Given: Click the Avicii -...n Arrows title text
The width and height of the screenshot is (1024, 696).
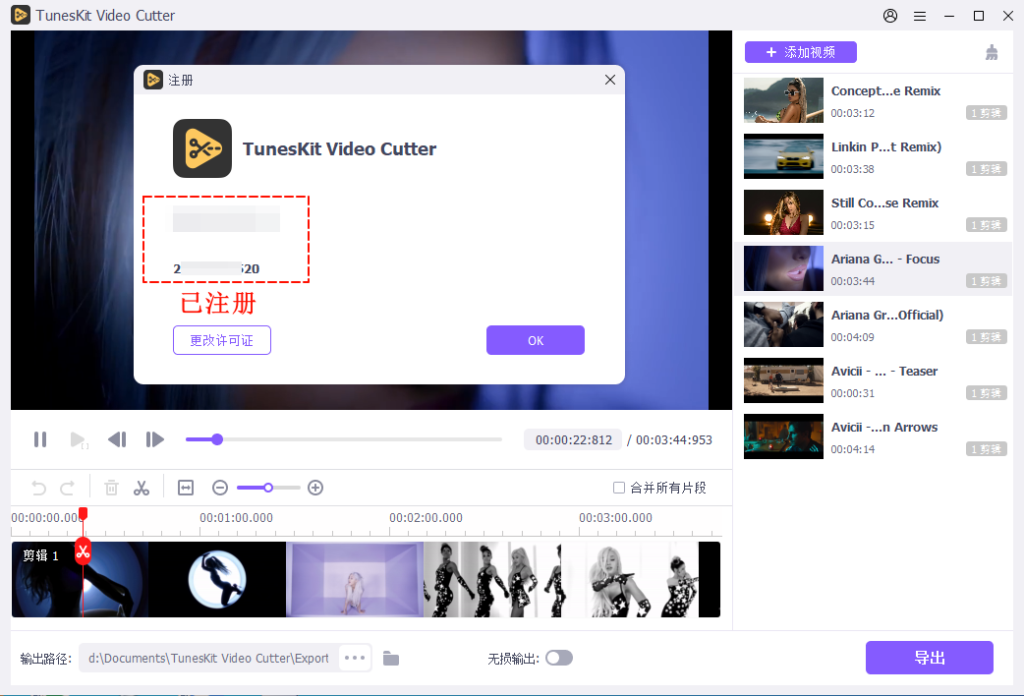Looking at the screenshot, I should pyautogui.click(x=884, y=427).
